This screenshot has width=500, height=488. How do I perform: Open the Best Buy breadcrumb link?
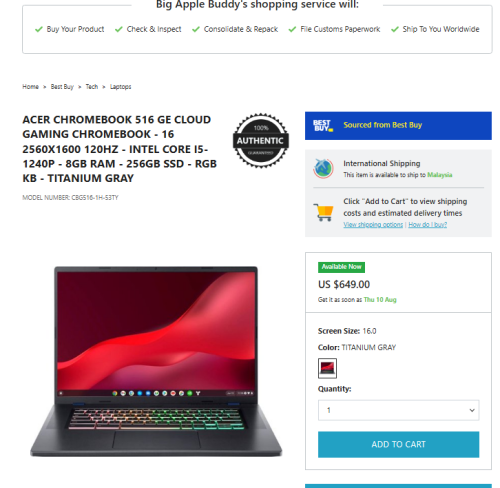coord(62,87)
